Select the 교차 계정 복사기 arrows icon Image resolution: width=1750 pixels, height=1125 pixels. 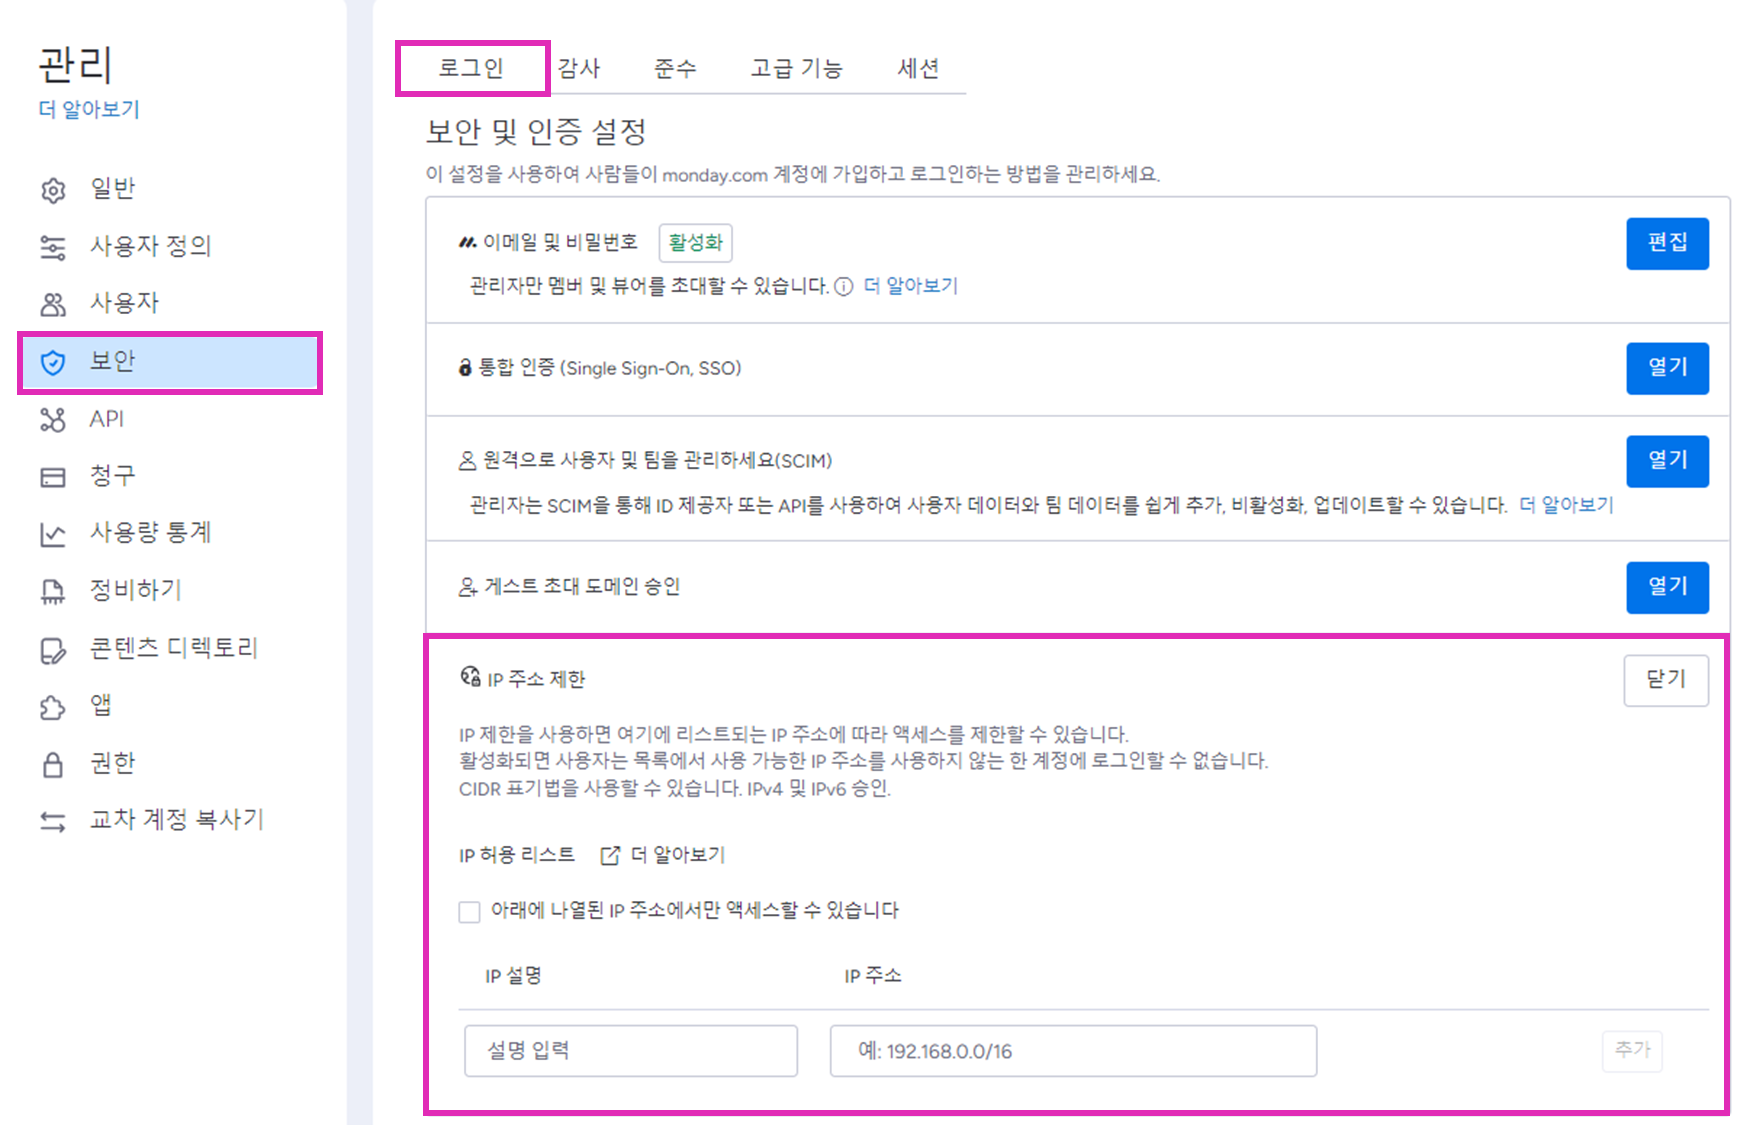(54, 820)
